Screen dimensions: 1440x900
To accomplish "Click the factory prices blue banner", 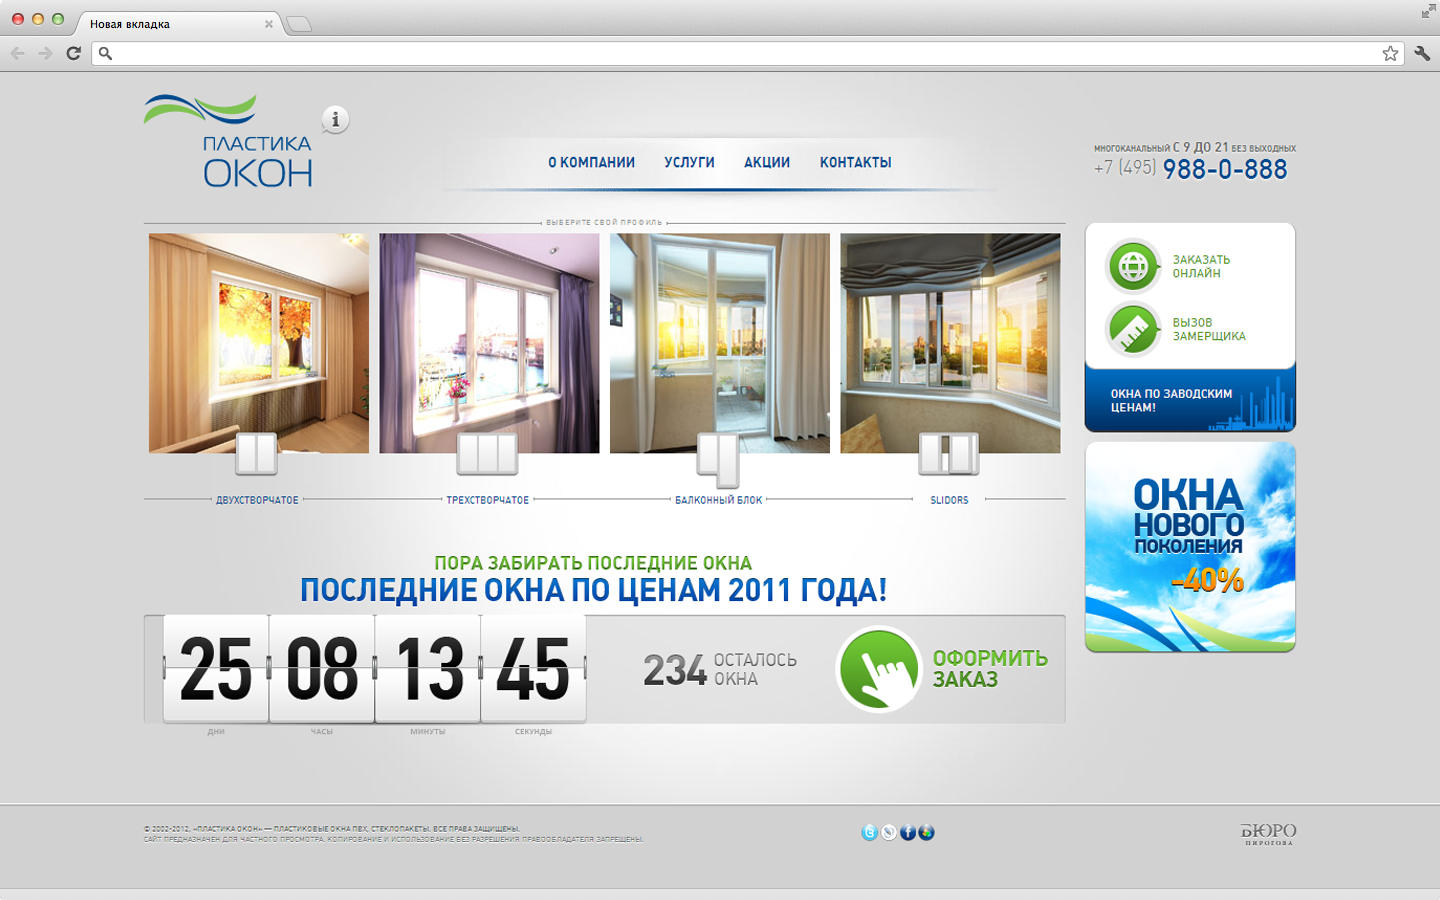I will [1189, 400].
